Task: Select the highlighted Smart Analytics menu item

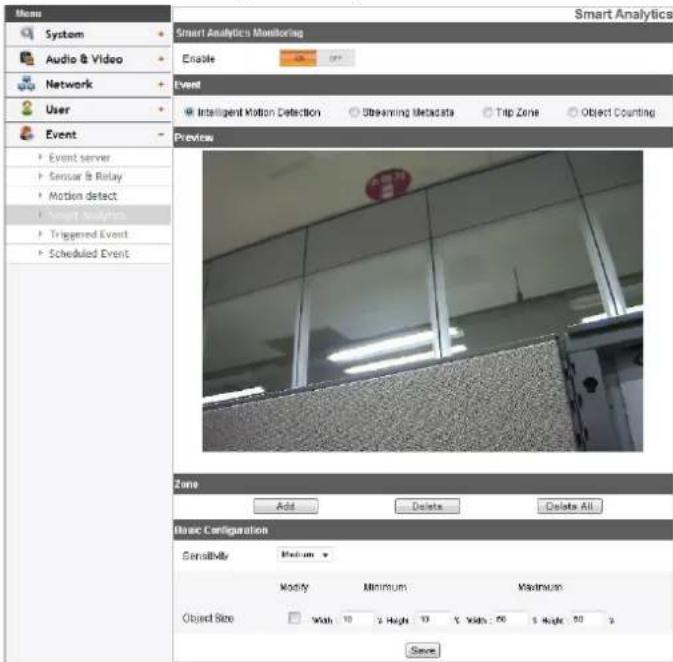Action: 88,215
